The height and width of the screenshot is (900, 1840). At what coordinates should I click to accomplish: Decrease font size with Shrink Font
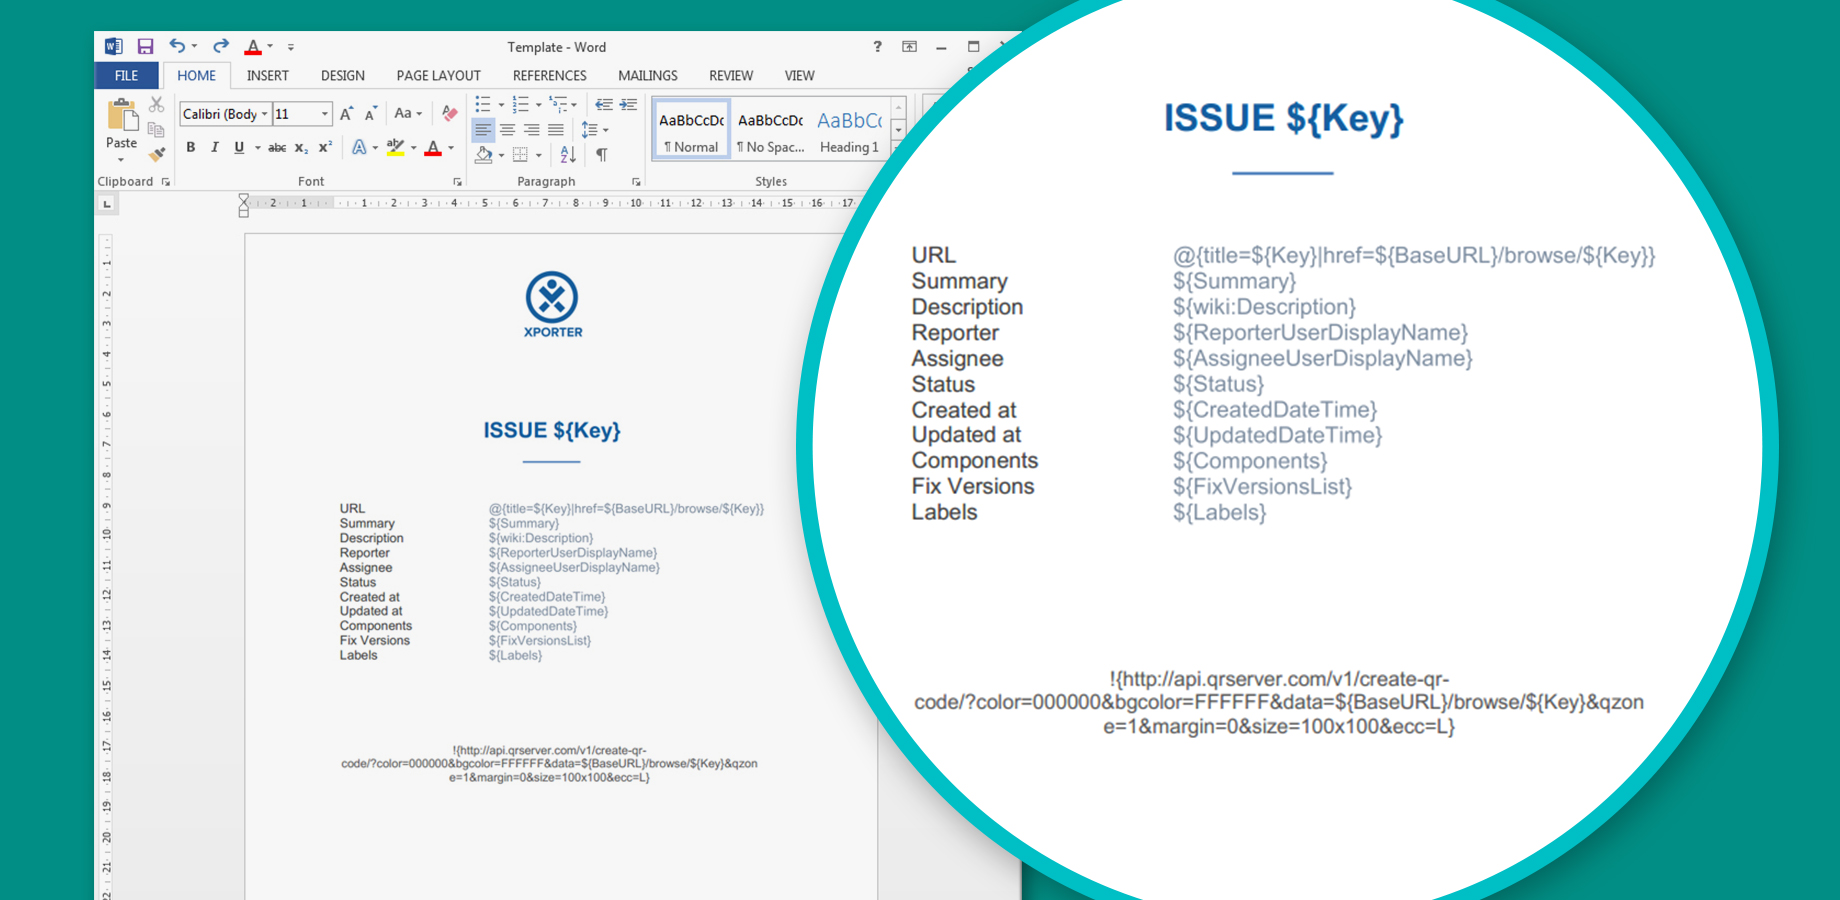coord(370,114)
